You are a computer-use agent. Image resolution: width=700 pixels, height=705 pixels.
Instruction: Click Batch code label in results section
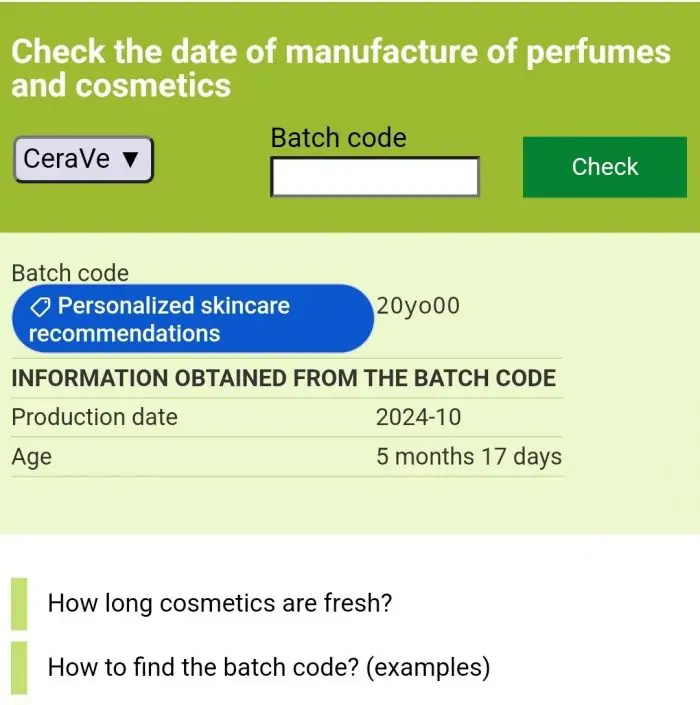pos(70,273)
